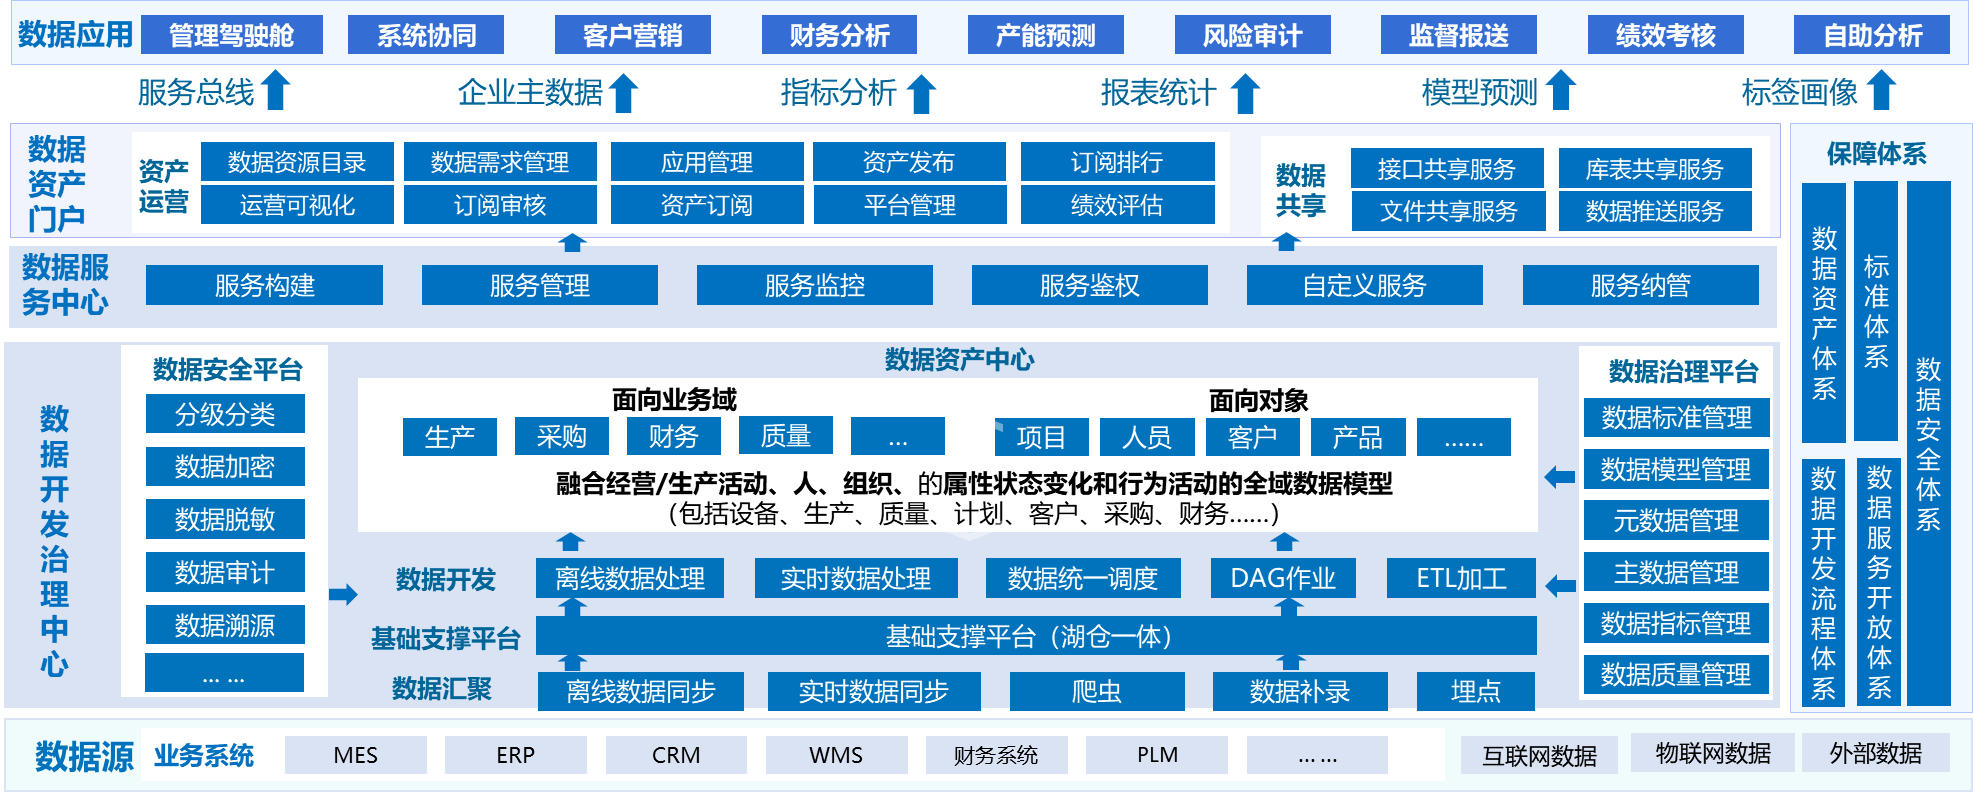Click the left arrow beside 主数据管理

click(1559, 585)
